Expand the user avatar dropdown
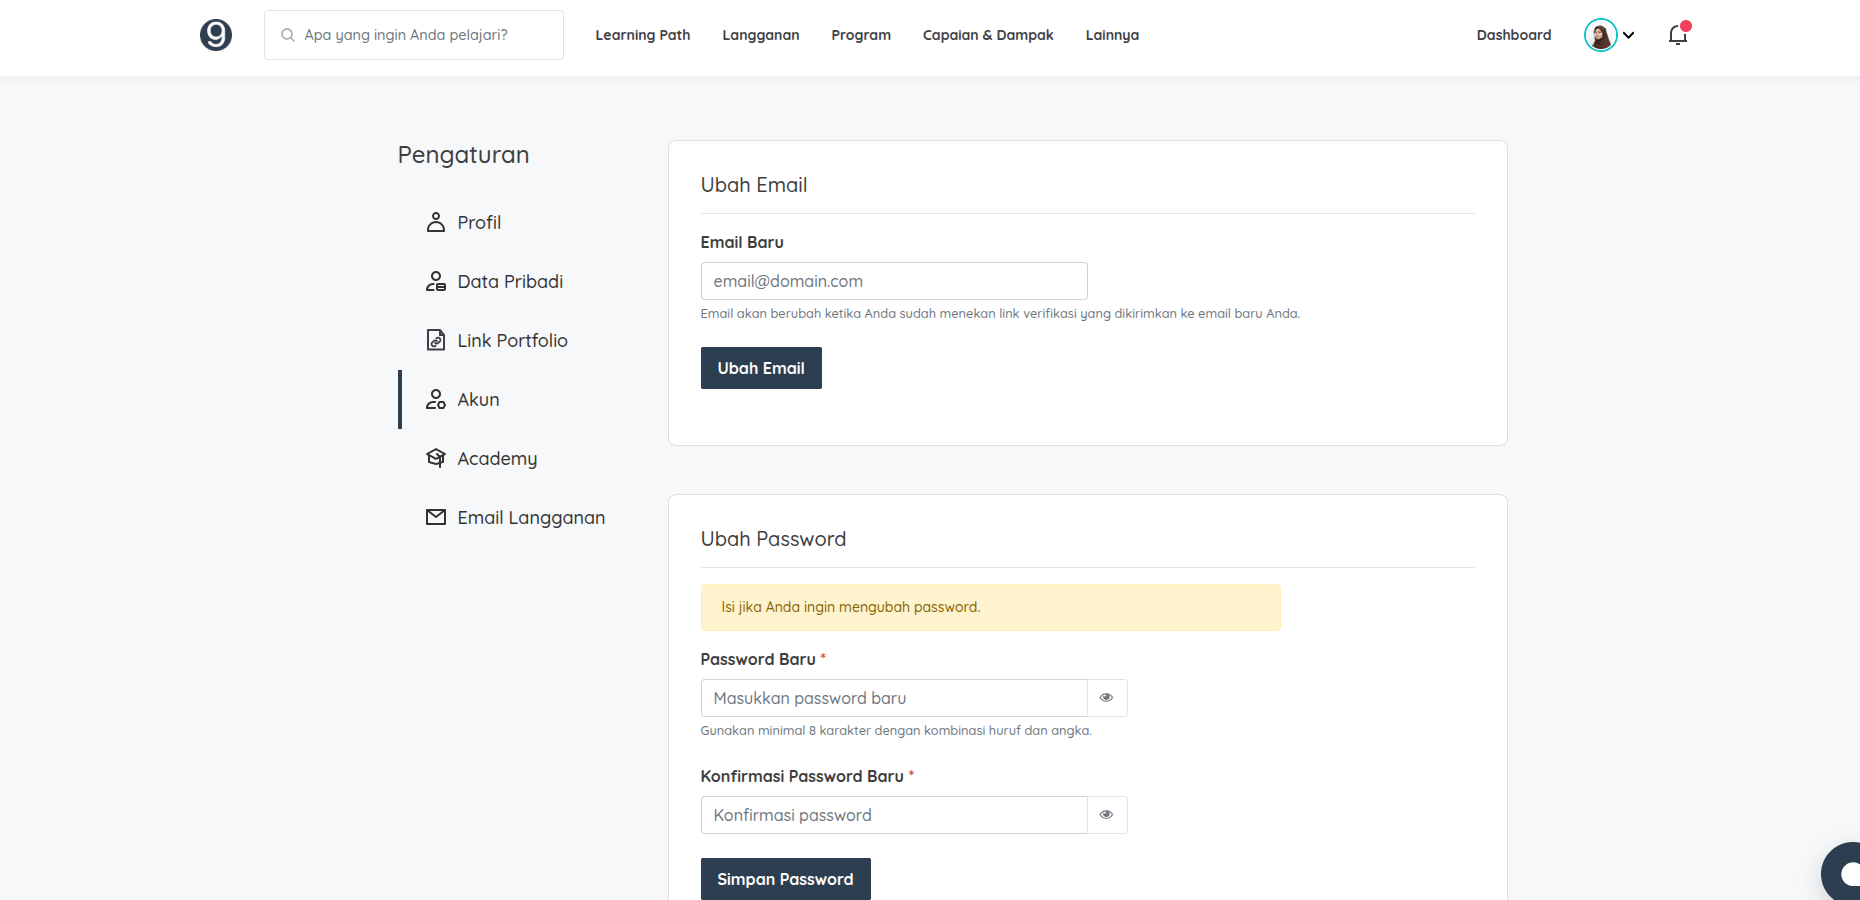 [1609, 35]
